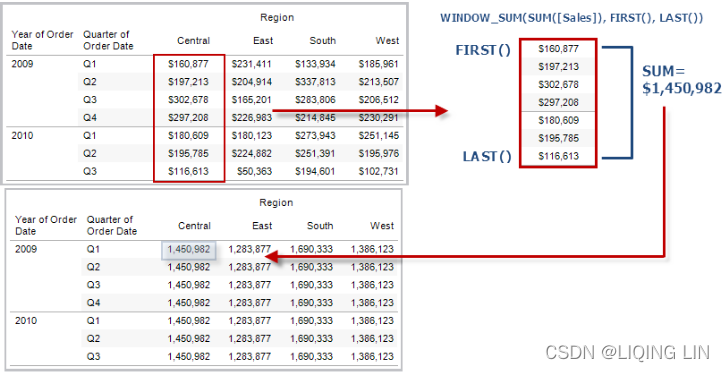This screenshot has height=372, width=724.
Task: Click the $180,123 cell
Action: tap(252, 135)
